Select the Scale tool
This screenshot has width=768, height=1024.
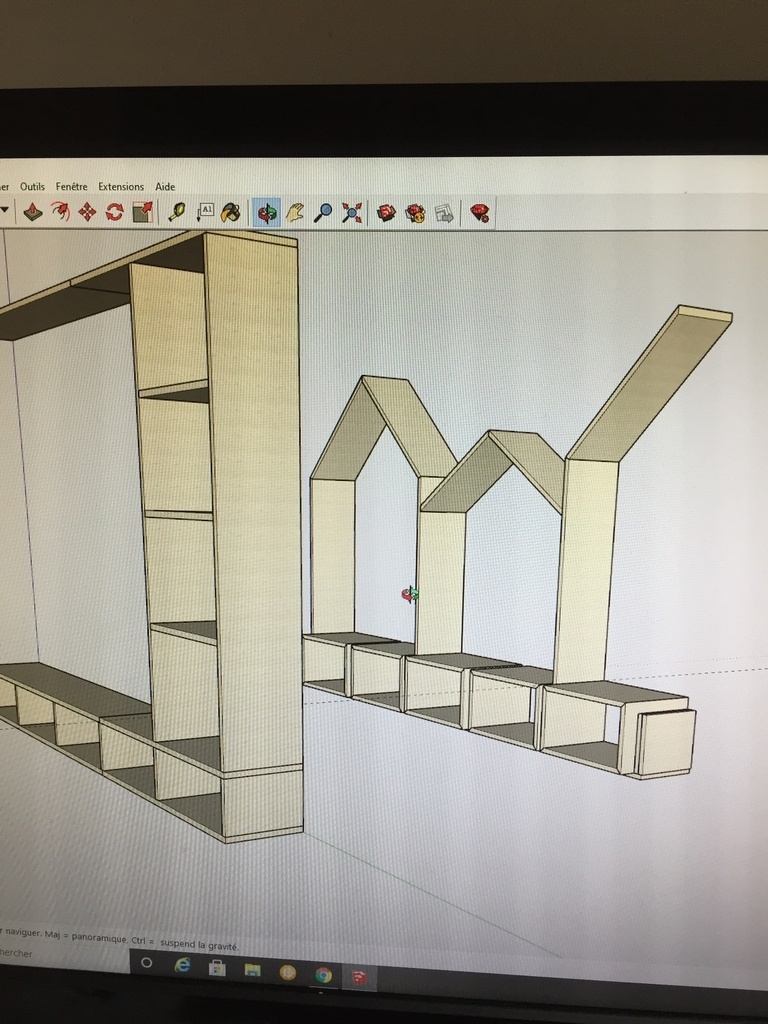click(x=142, y=212)
